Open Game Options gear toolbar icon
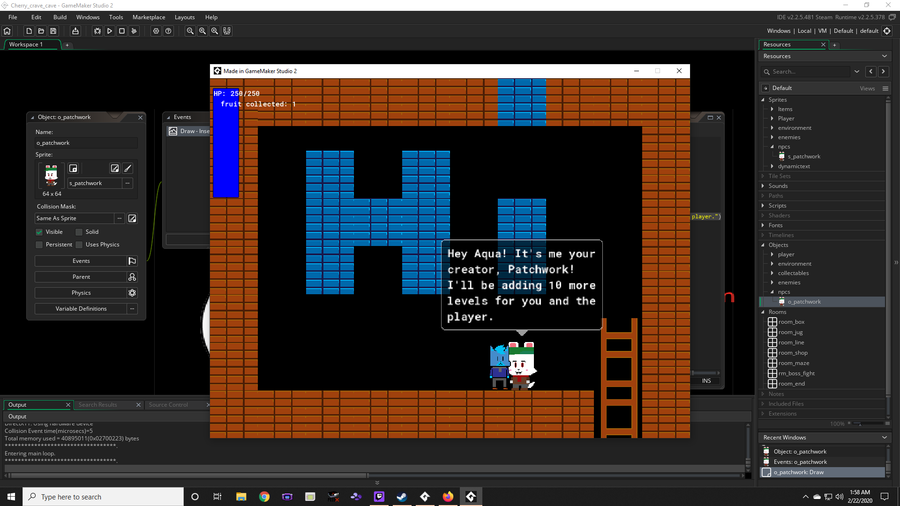Viewport: 900px width, 506px height. tap(156, 31)
